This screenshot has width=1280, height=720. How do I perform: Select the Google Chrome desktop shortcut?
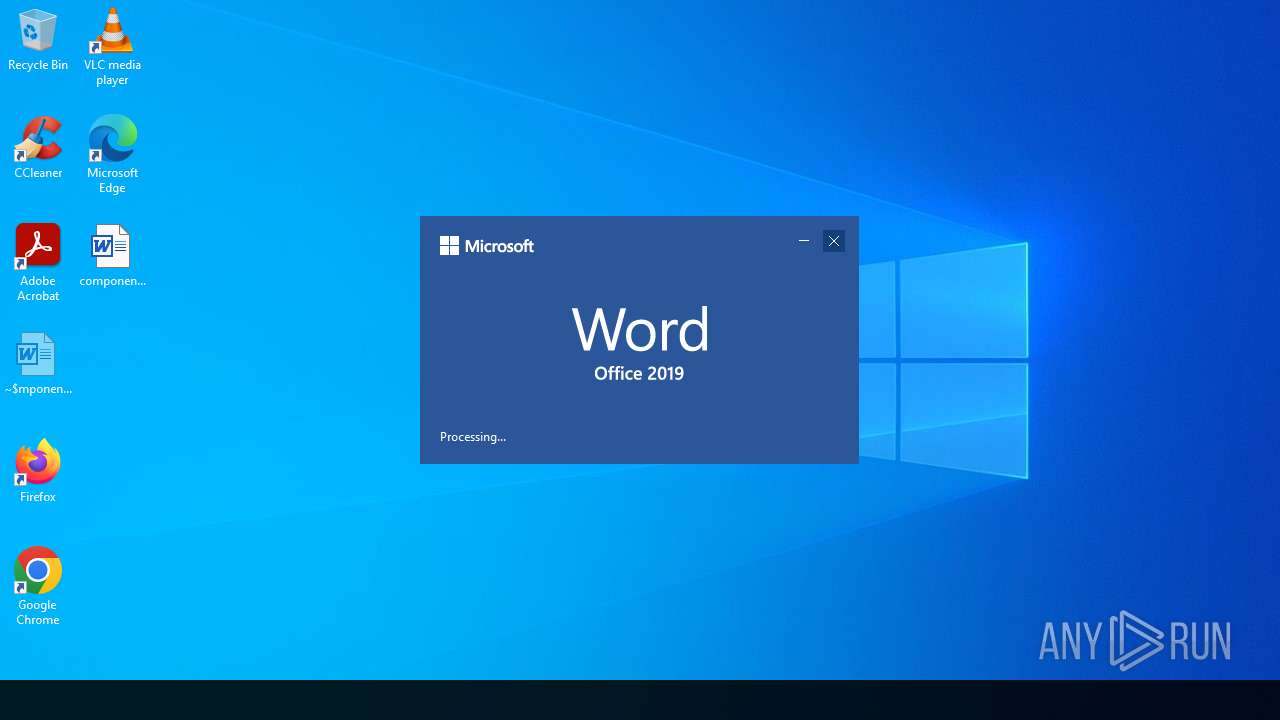pyautogui.click(x=38, y=586)
